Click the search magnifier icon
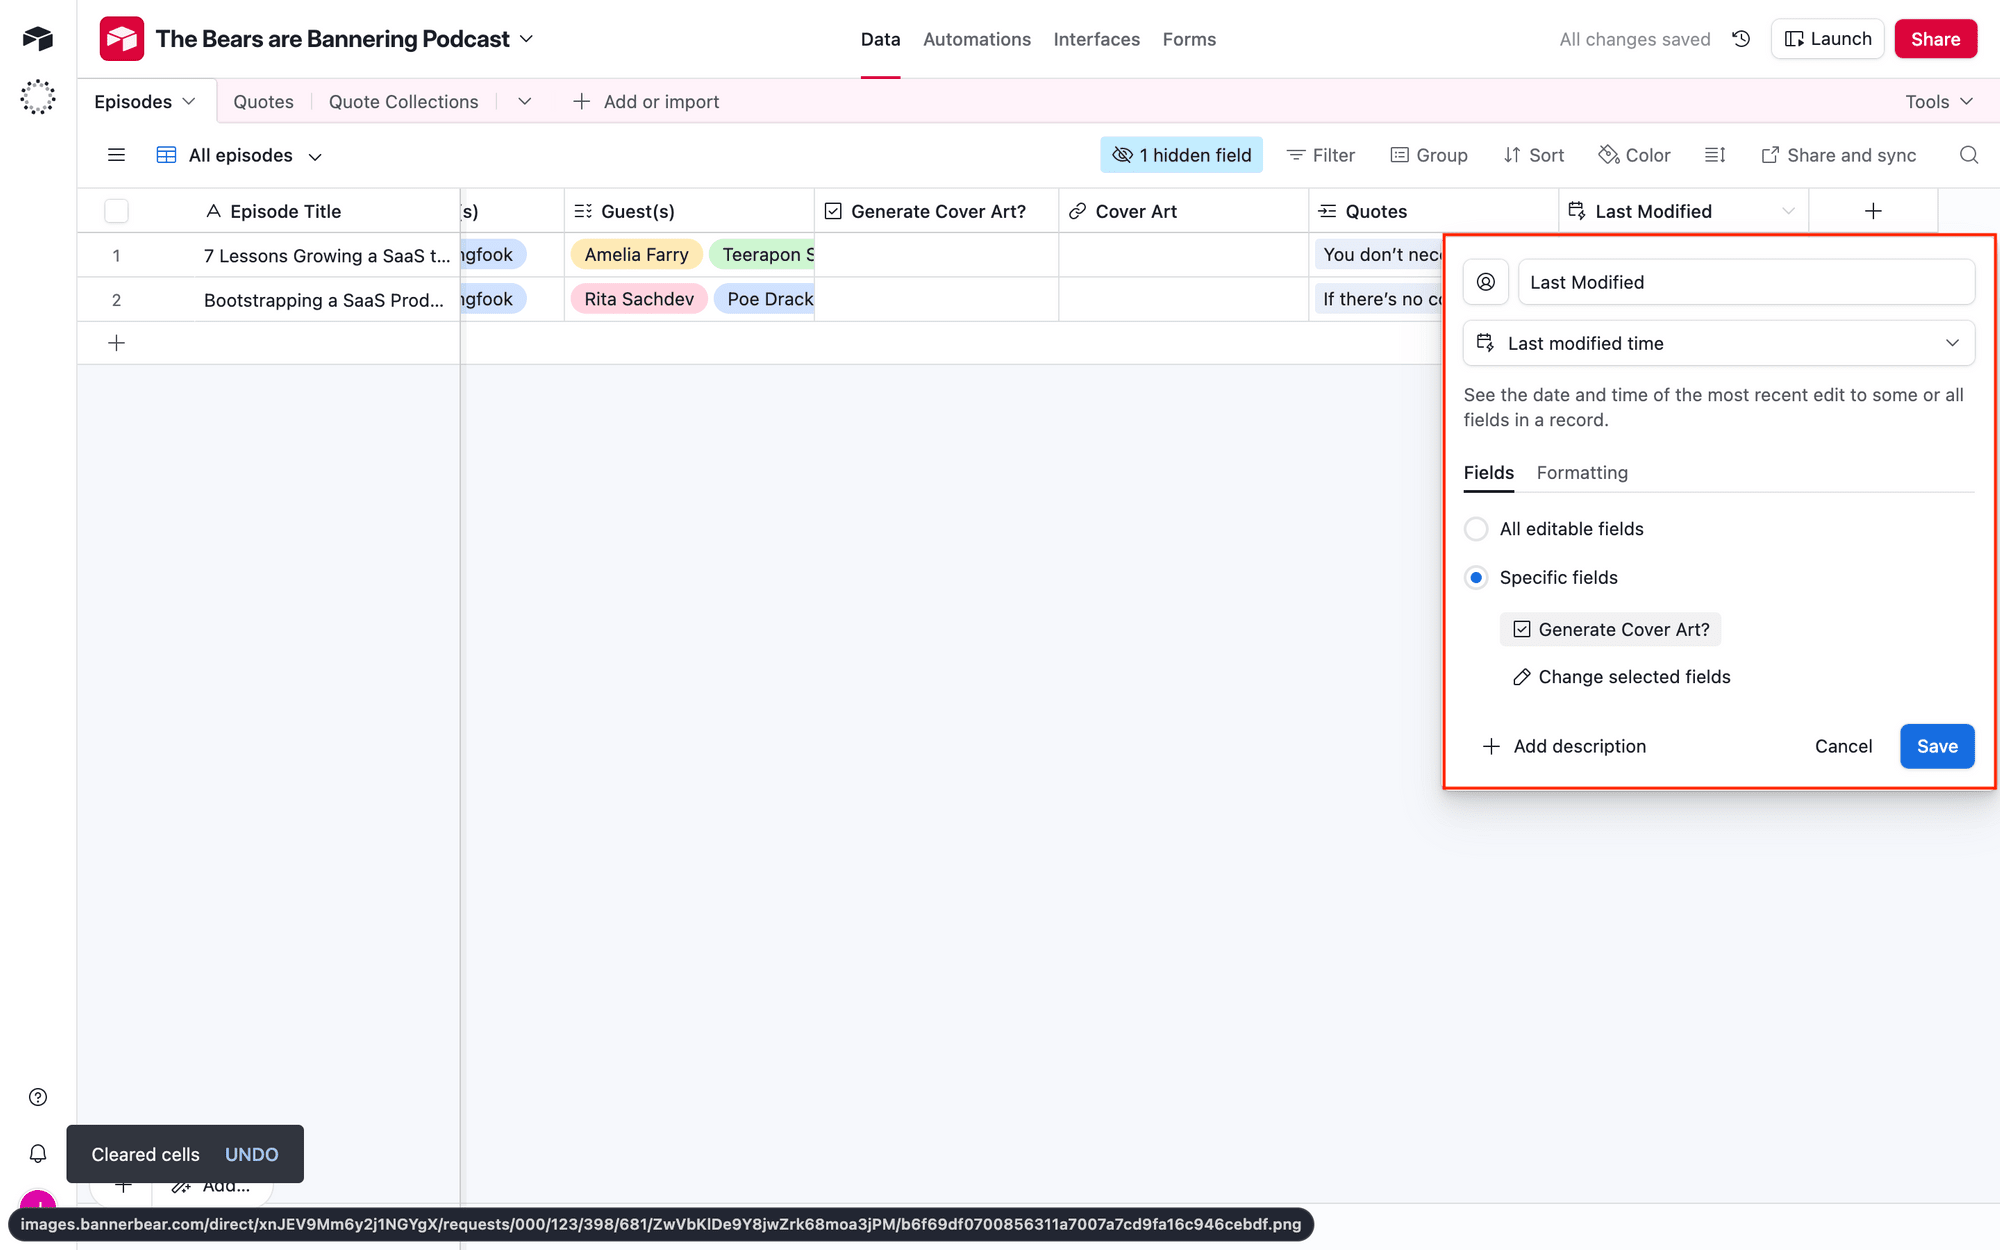Viewport: 2000px width, 1250px height. tap(1968, 155)
